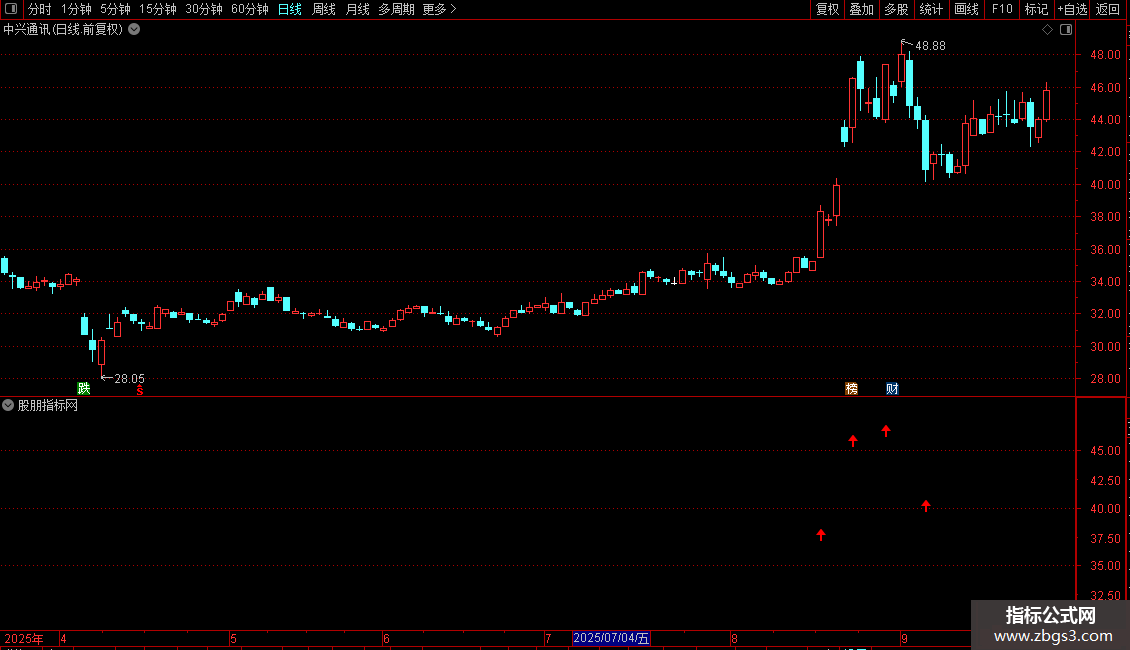The image size is (1130, 650).
Task: Select the 日线 daily chart tab
Action: pyautogui.click(x=290, y=9)
